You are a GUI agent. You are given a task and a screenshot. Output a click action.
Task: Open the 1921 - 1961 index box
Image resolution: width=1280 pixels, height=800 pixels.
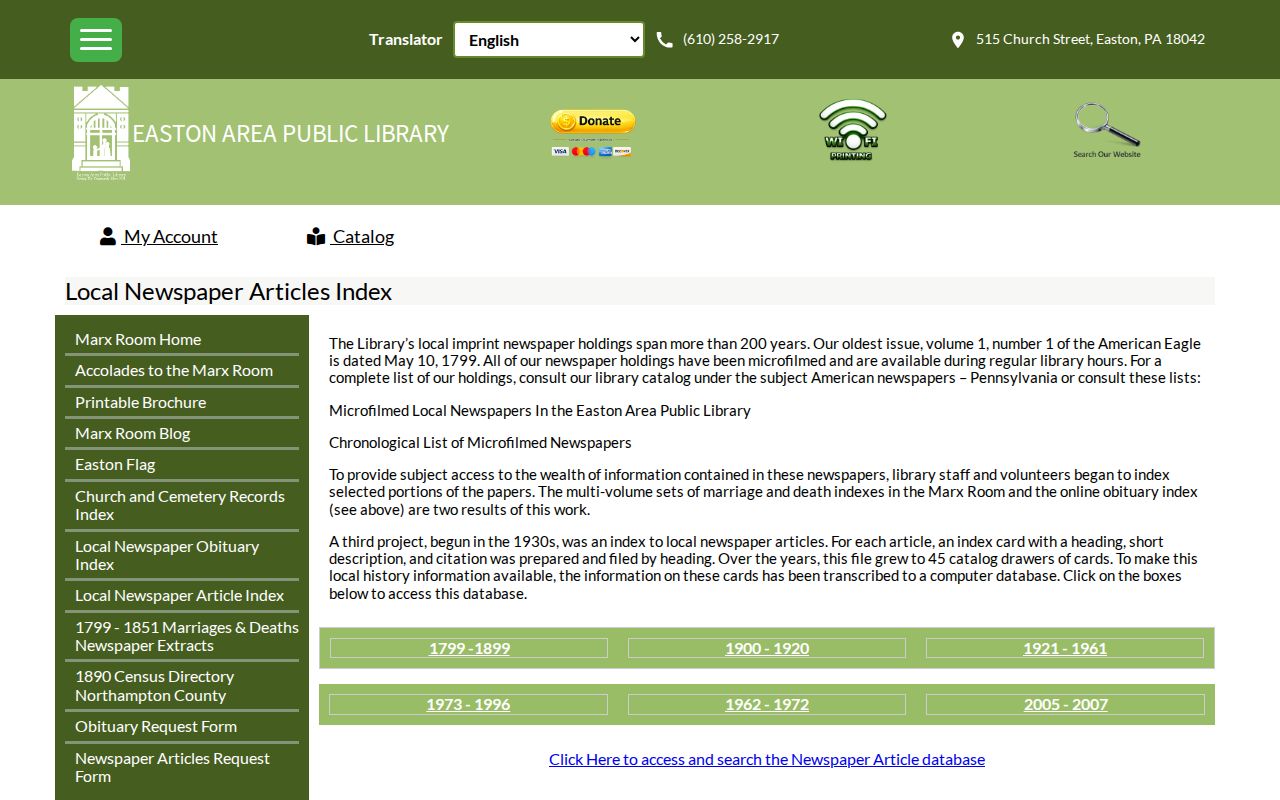(x=1065, y=648)
